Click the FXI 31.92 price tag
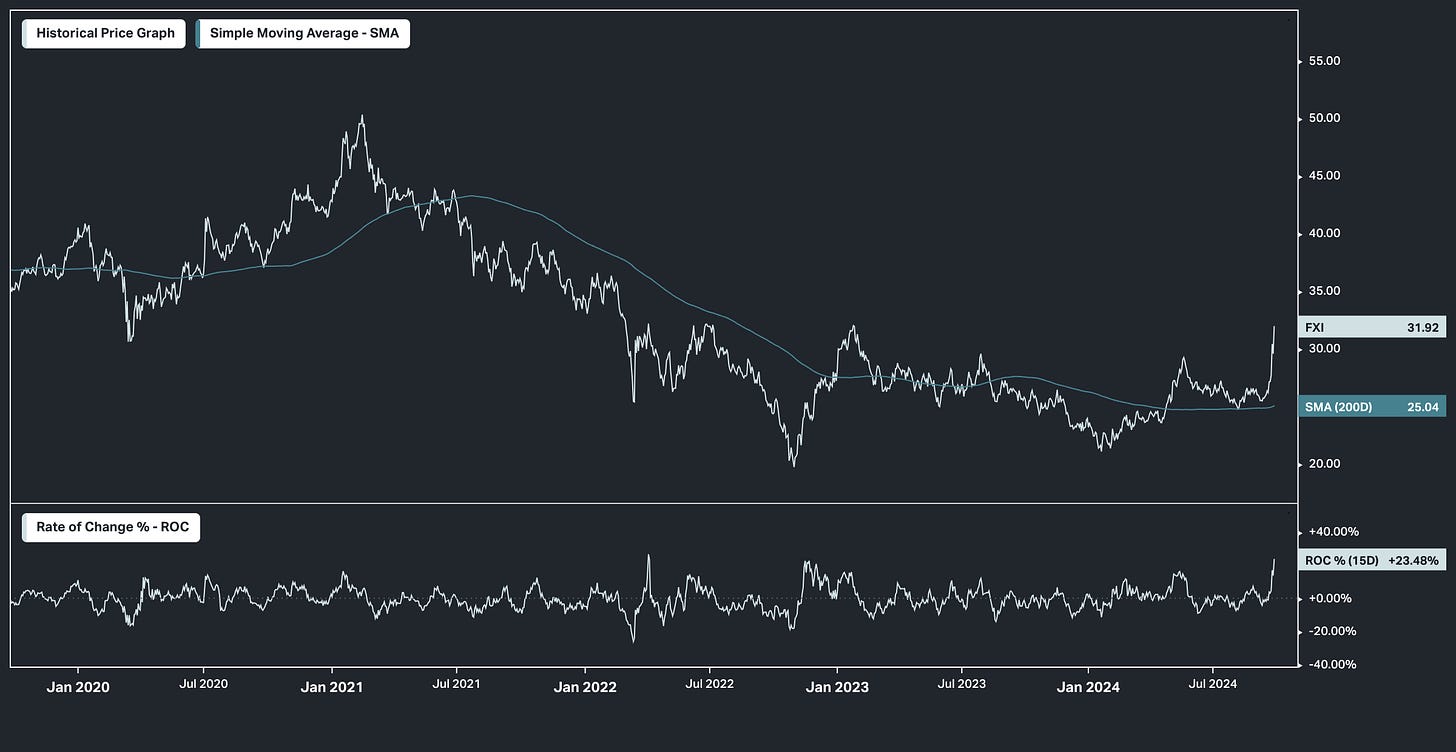1456x752 pixels. click(1372, 327)
